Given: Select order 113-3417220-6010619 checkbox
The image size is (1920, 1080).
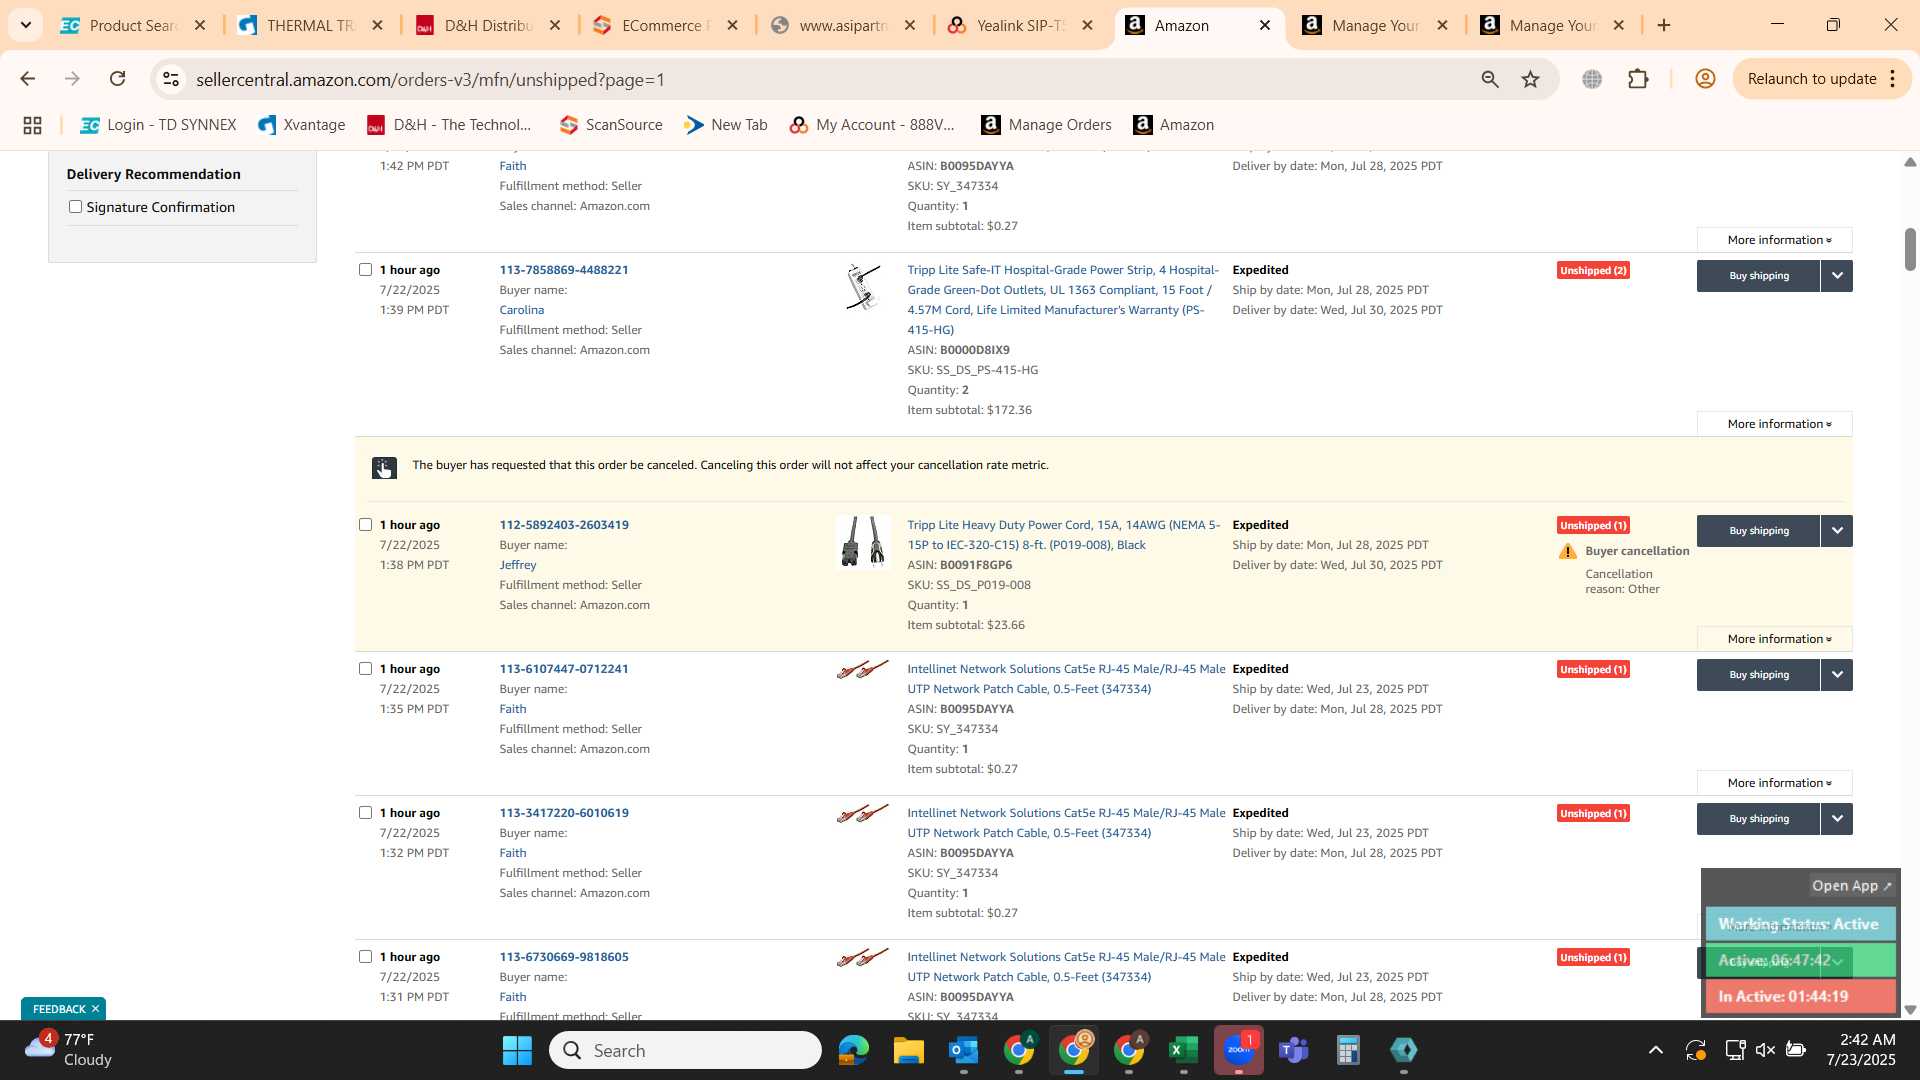Looking at the screenshot, I should (x=366, y=813).
